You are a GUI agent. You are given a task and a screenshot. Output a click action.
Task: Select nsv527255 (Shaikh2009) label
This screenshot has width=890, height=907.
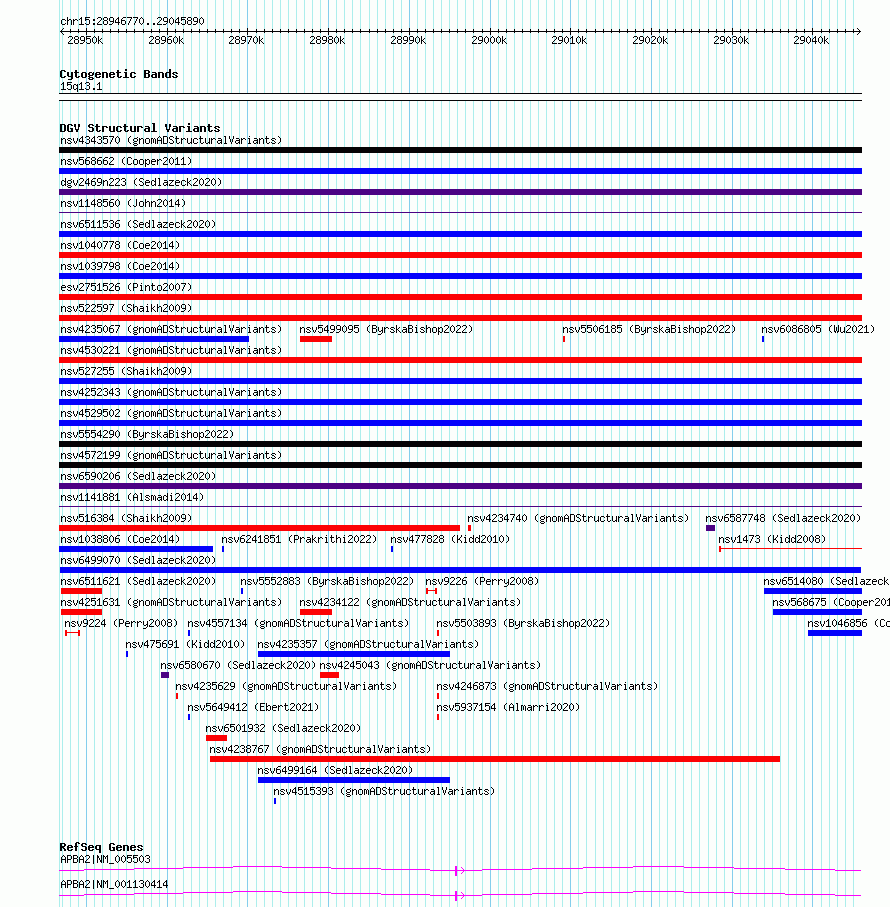[126, 371]
